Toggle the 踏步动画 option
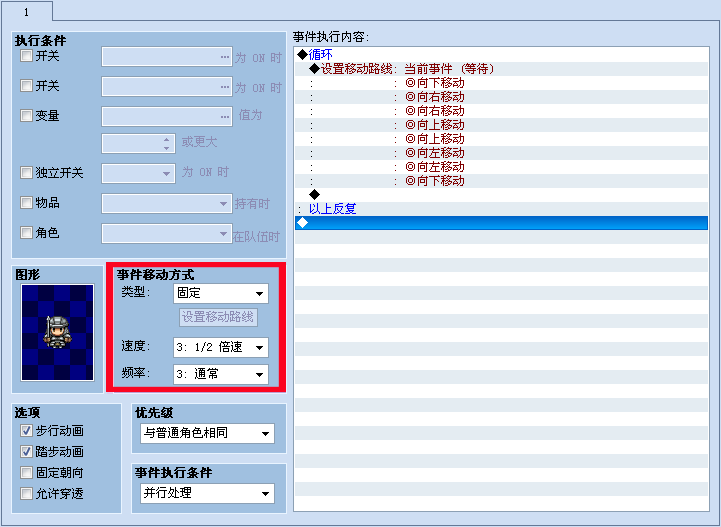Screen dimensions: 721x527 pos(26,452)
